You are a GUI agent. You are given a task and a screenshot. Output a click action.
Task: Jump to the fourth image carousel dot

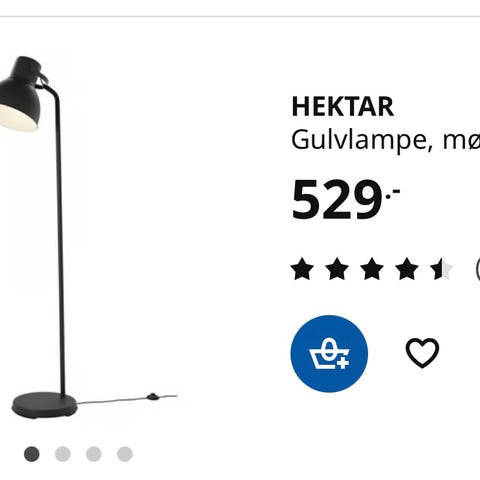pos(125,454)
